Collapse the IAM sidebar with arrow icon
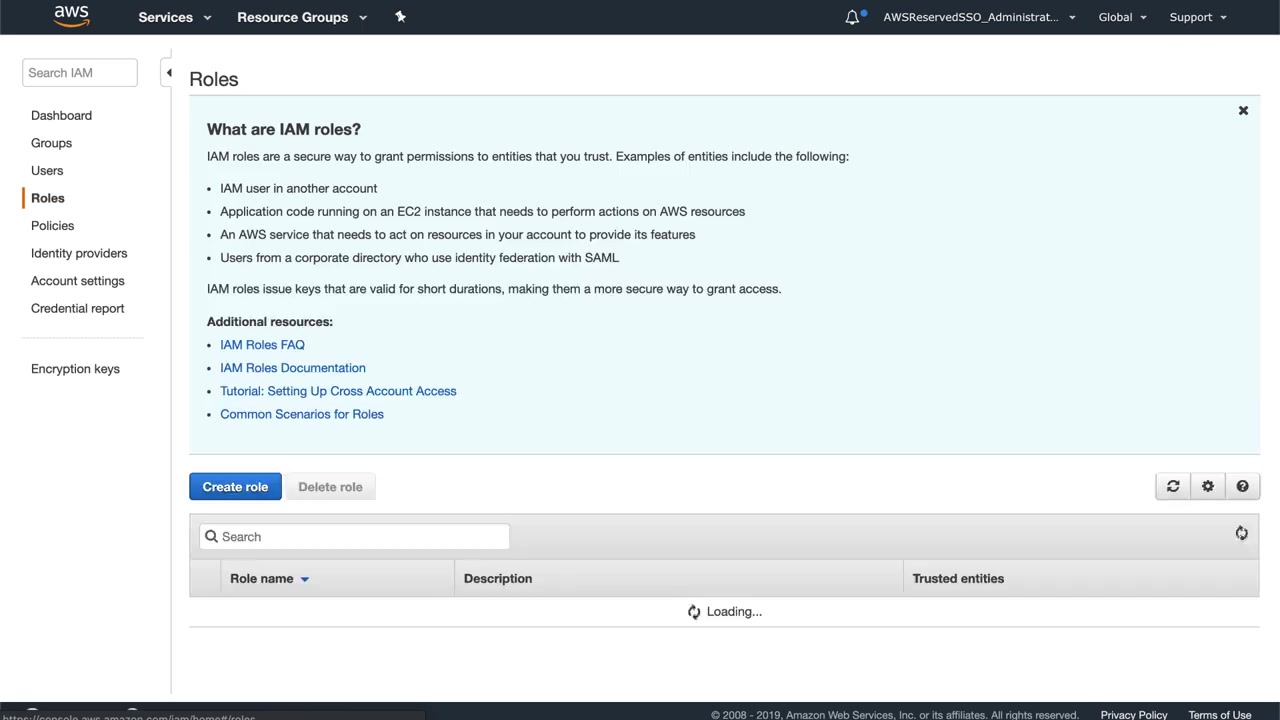The image size is (1280, 720). click(168, 73)
